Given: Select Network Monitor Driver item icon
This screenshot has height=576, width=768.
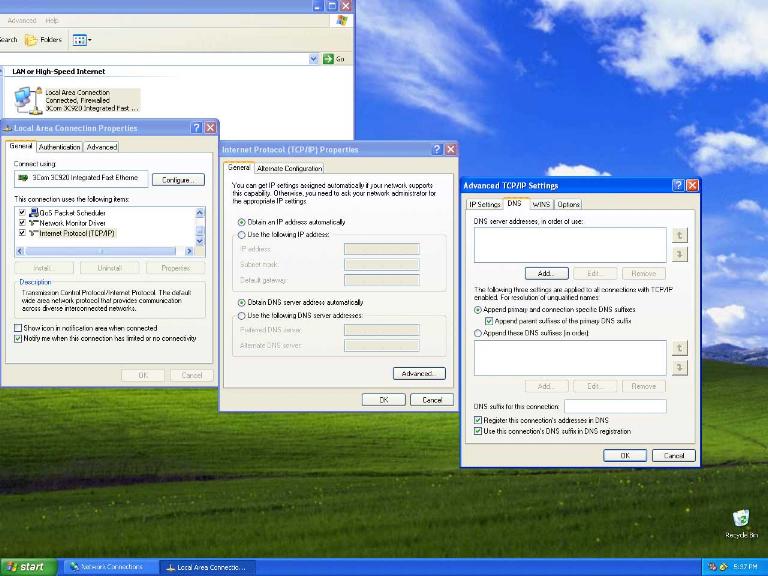Looking at the screenshot, I should [x=33, y=223].
